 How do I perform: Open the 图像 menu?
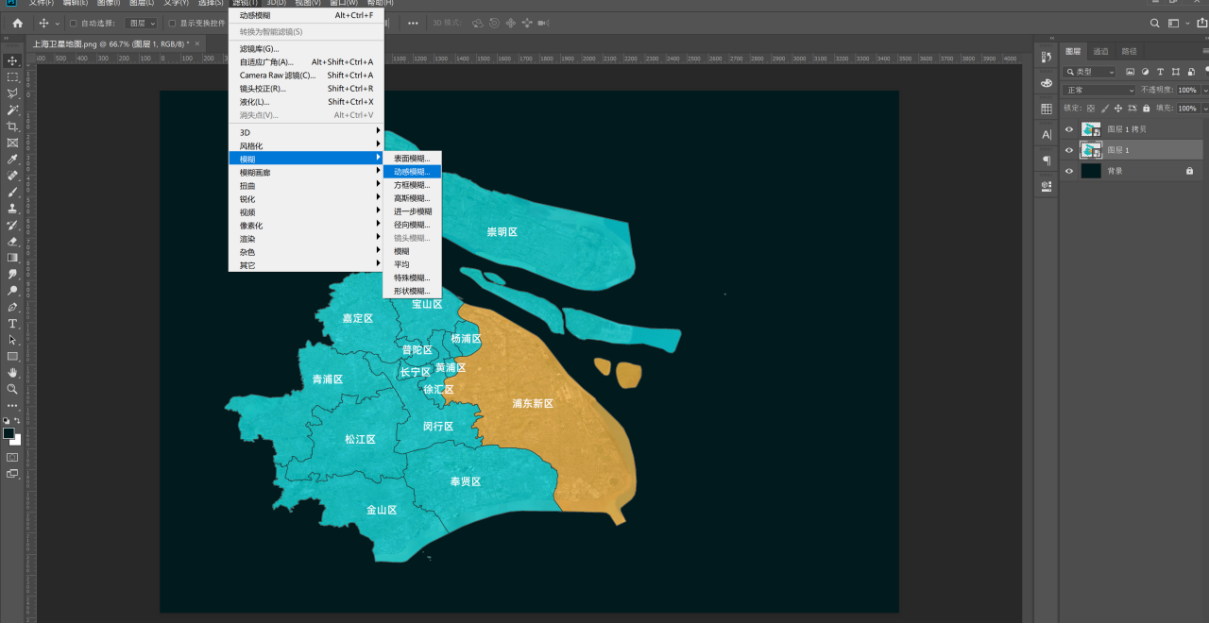click(107, 5)
